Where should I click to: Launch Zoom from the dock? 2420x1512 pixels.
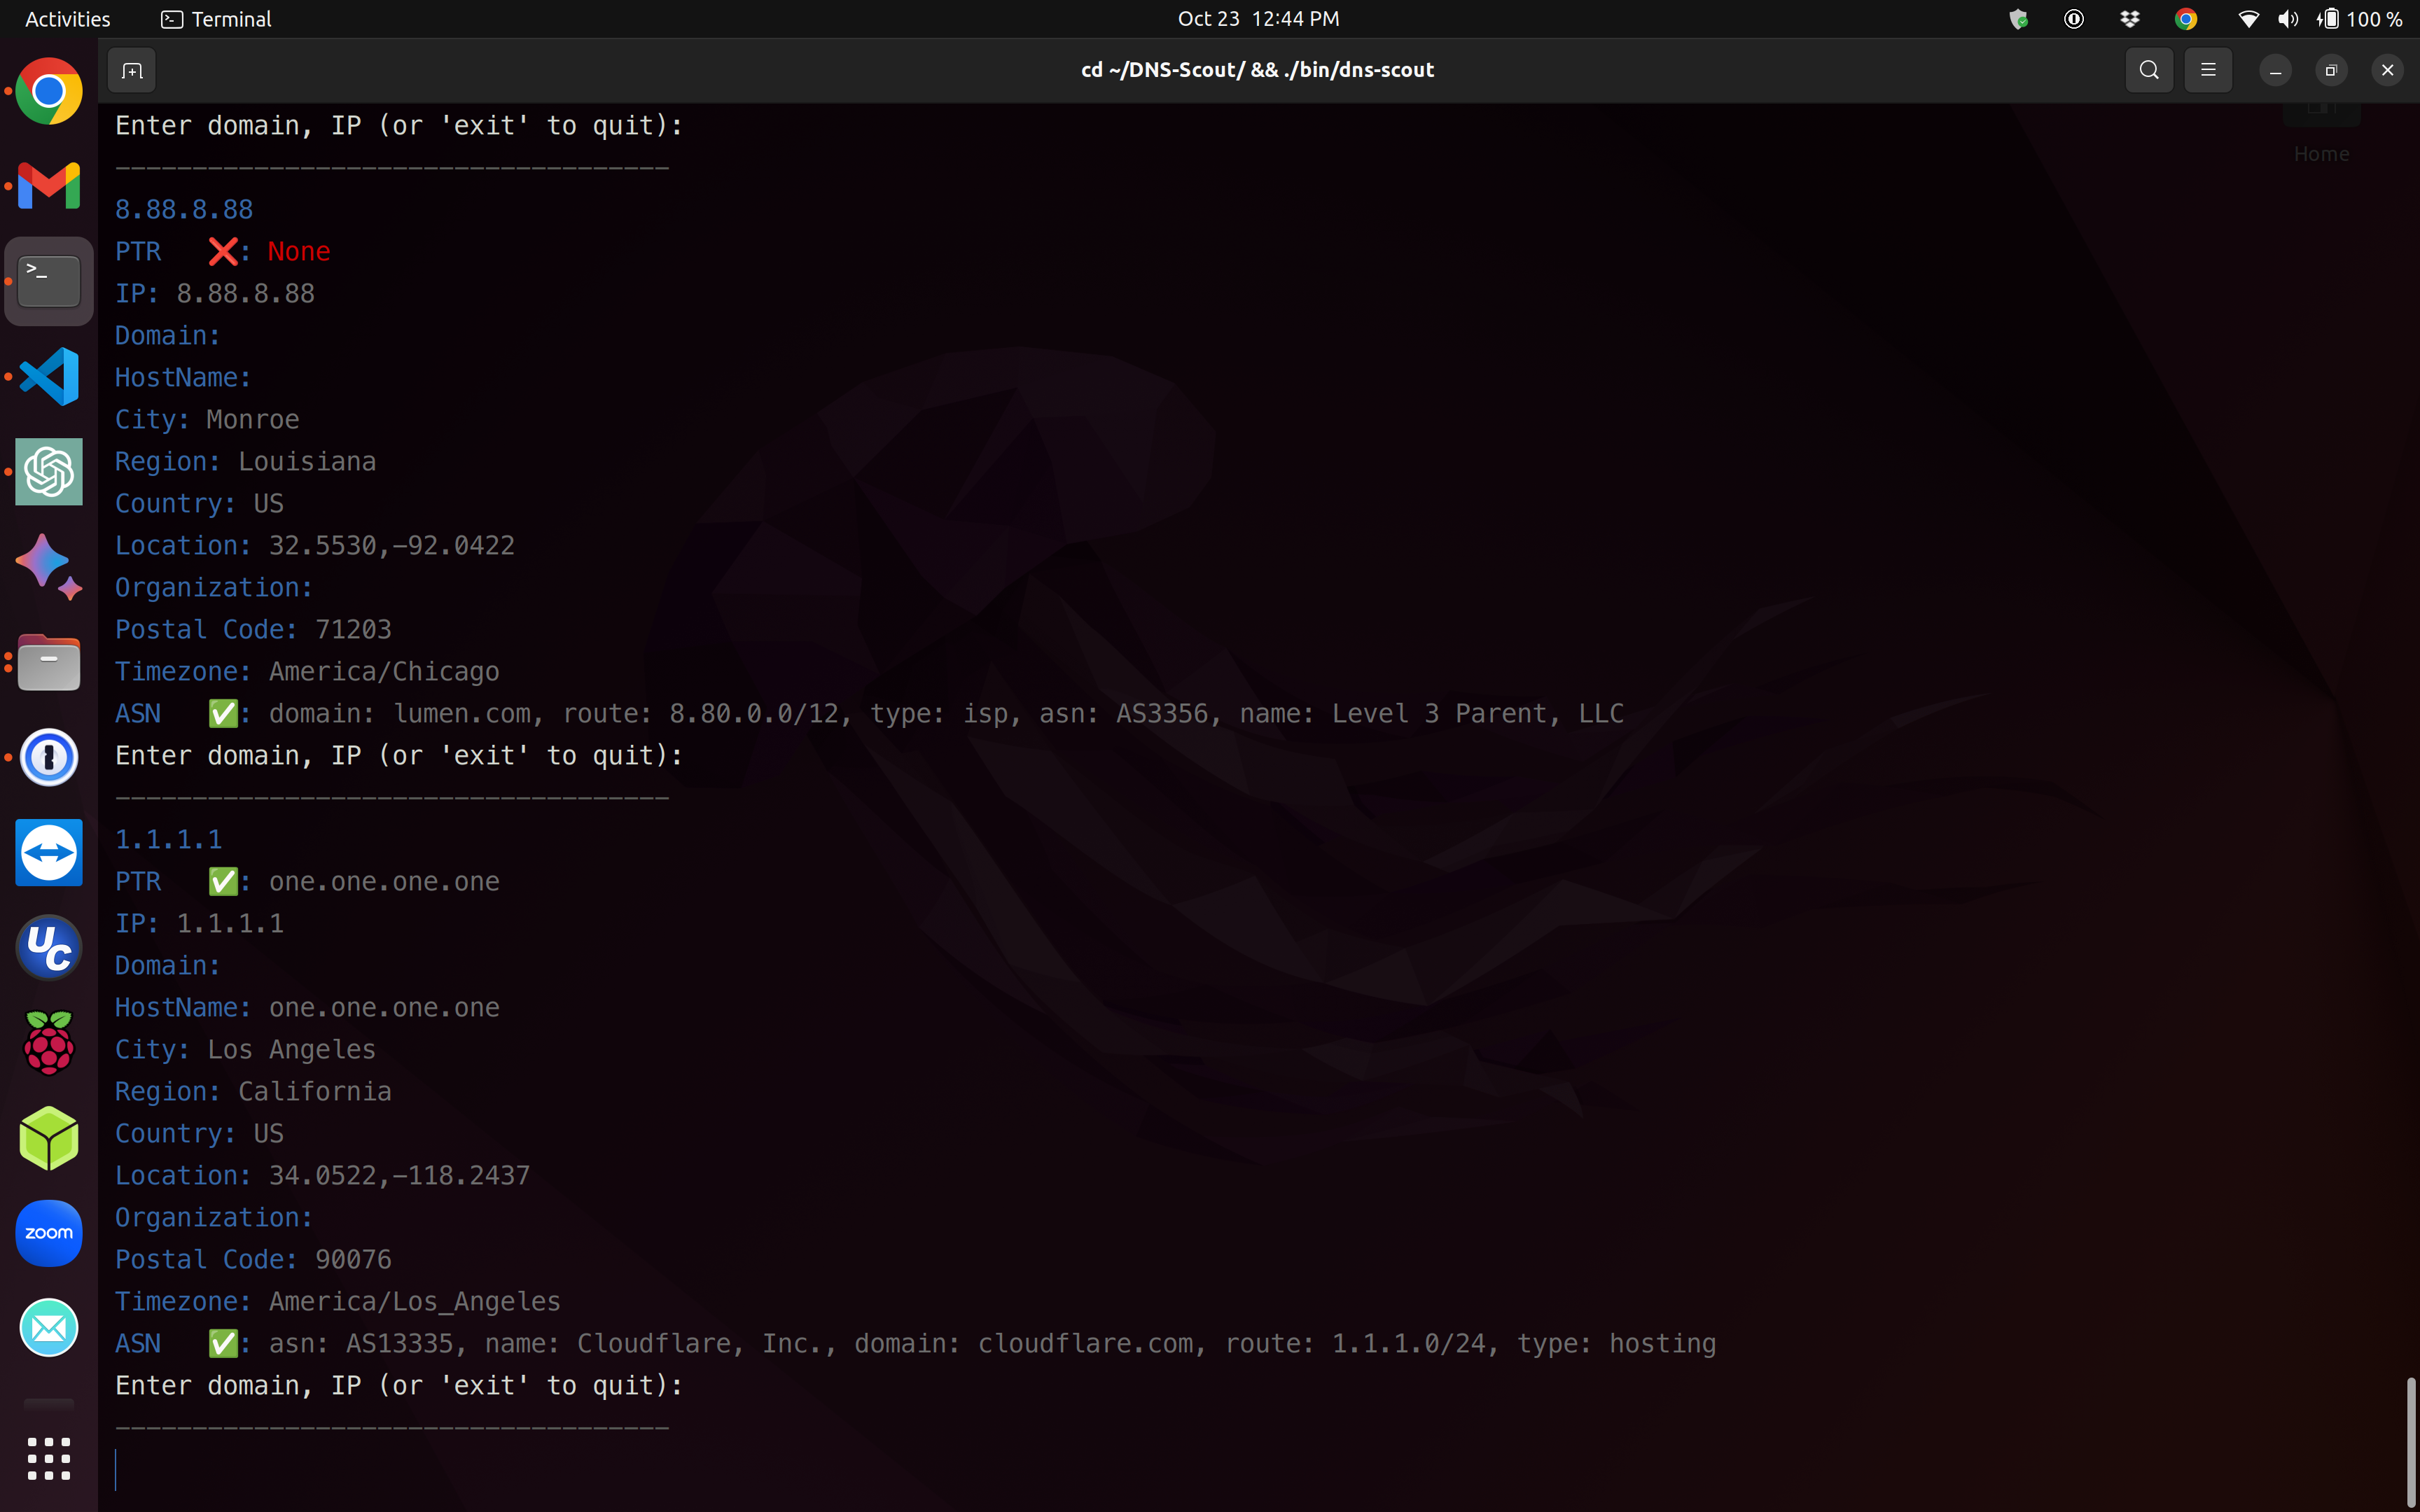pos(49,1233)
